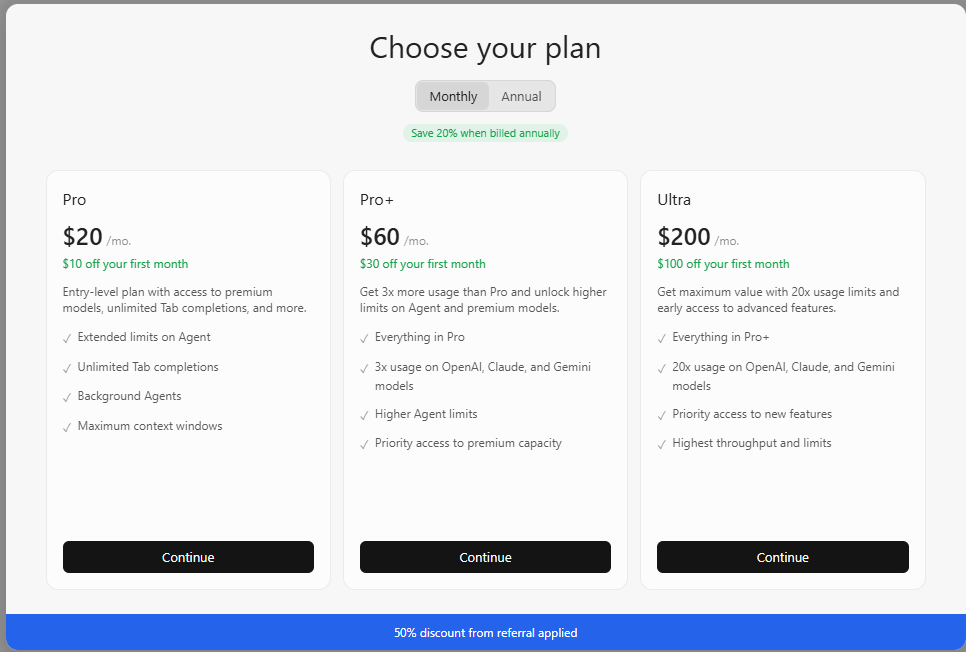
Task: Switch billing to Annual
Action: coord(521,96)
